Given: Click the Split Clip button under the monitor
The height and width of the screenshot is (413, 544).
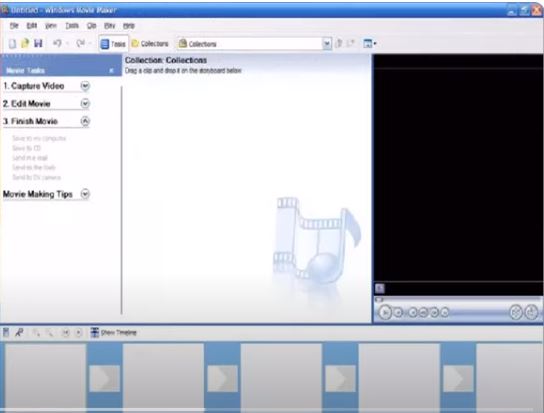Looking at the screenshot, I should [516, 312].
